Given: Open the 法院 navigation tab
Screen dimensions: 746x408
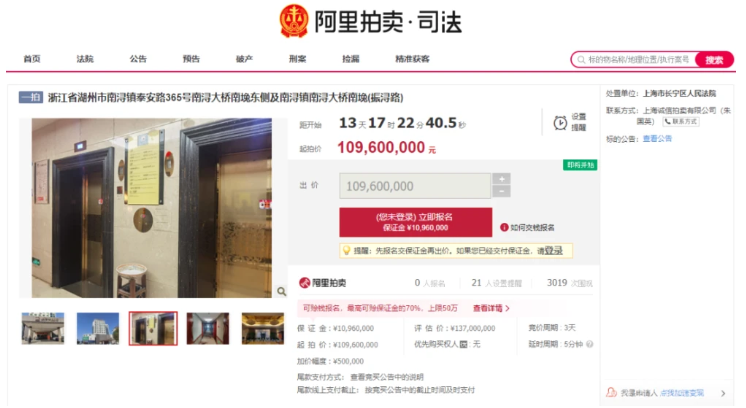Looking at the screenshot, I should click(x=85, y=58).
